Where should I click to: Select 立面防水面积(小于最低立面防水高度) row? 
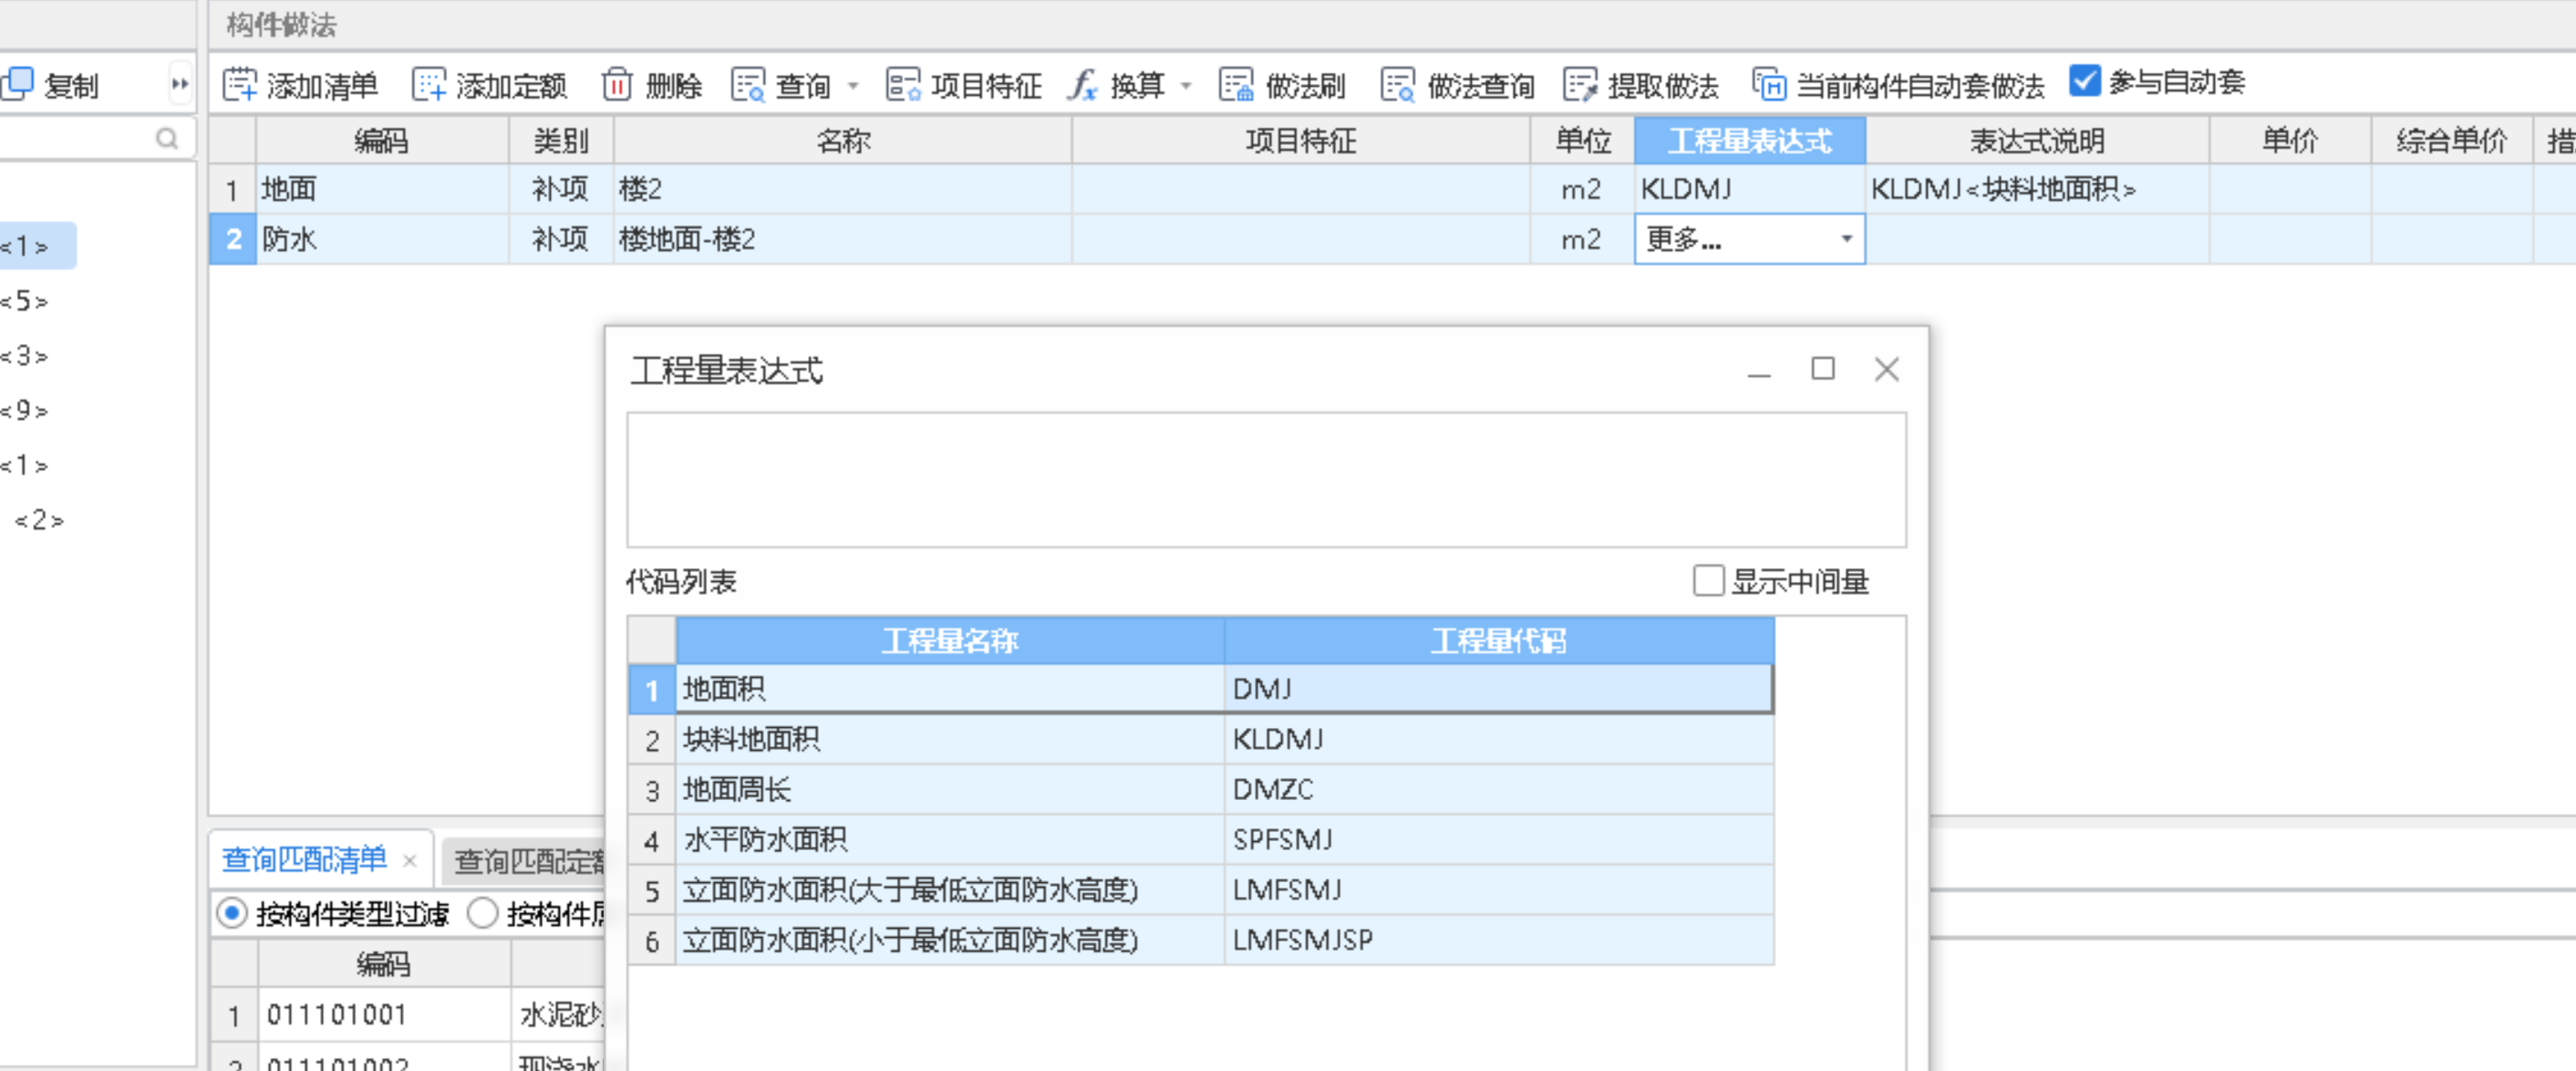[1201, 940]
